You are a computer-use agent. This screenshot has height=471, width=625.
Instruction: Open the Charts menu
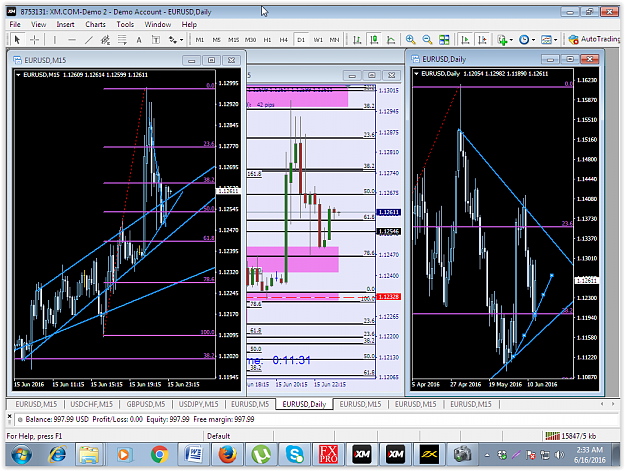pyautogui.click(x=95, y=24)
